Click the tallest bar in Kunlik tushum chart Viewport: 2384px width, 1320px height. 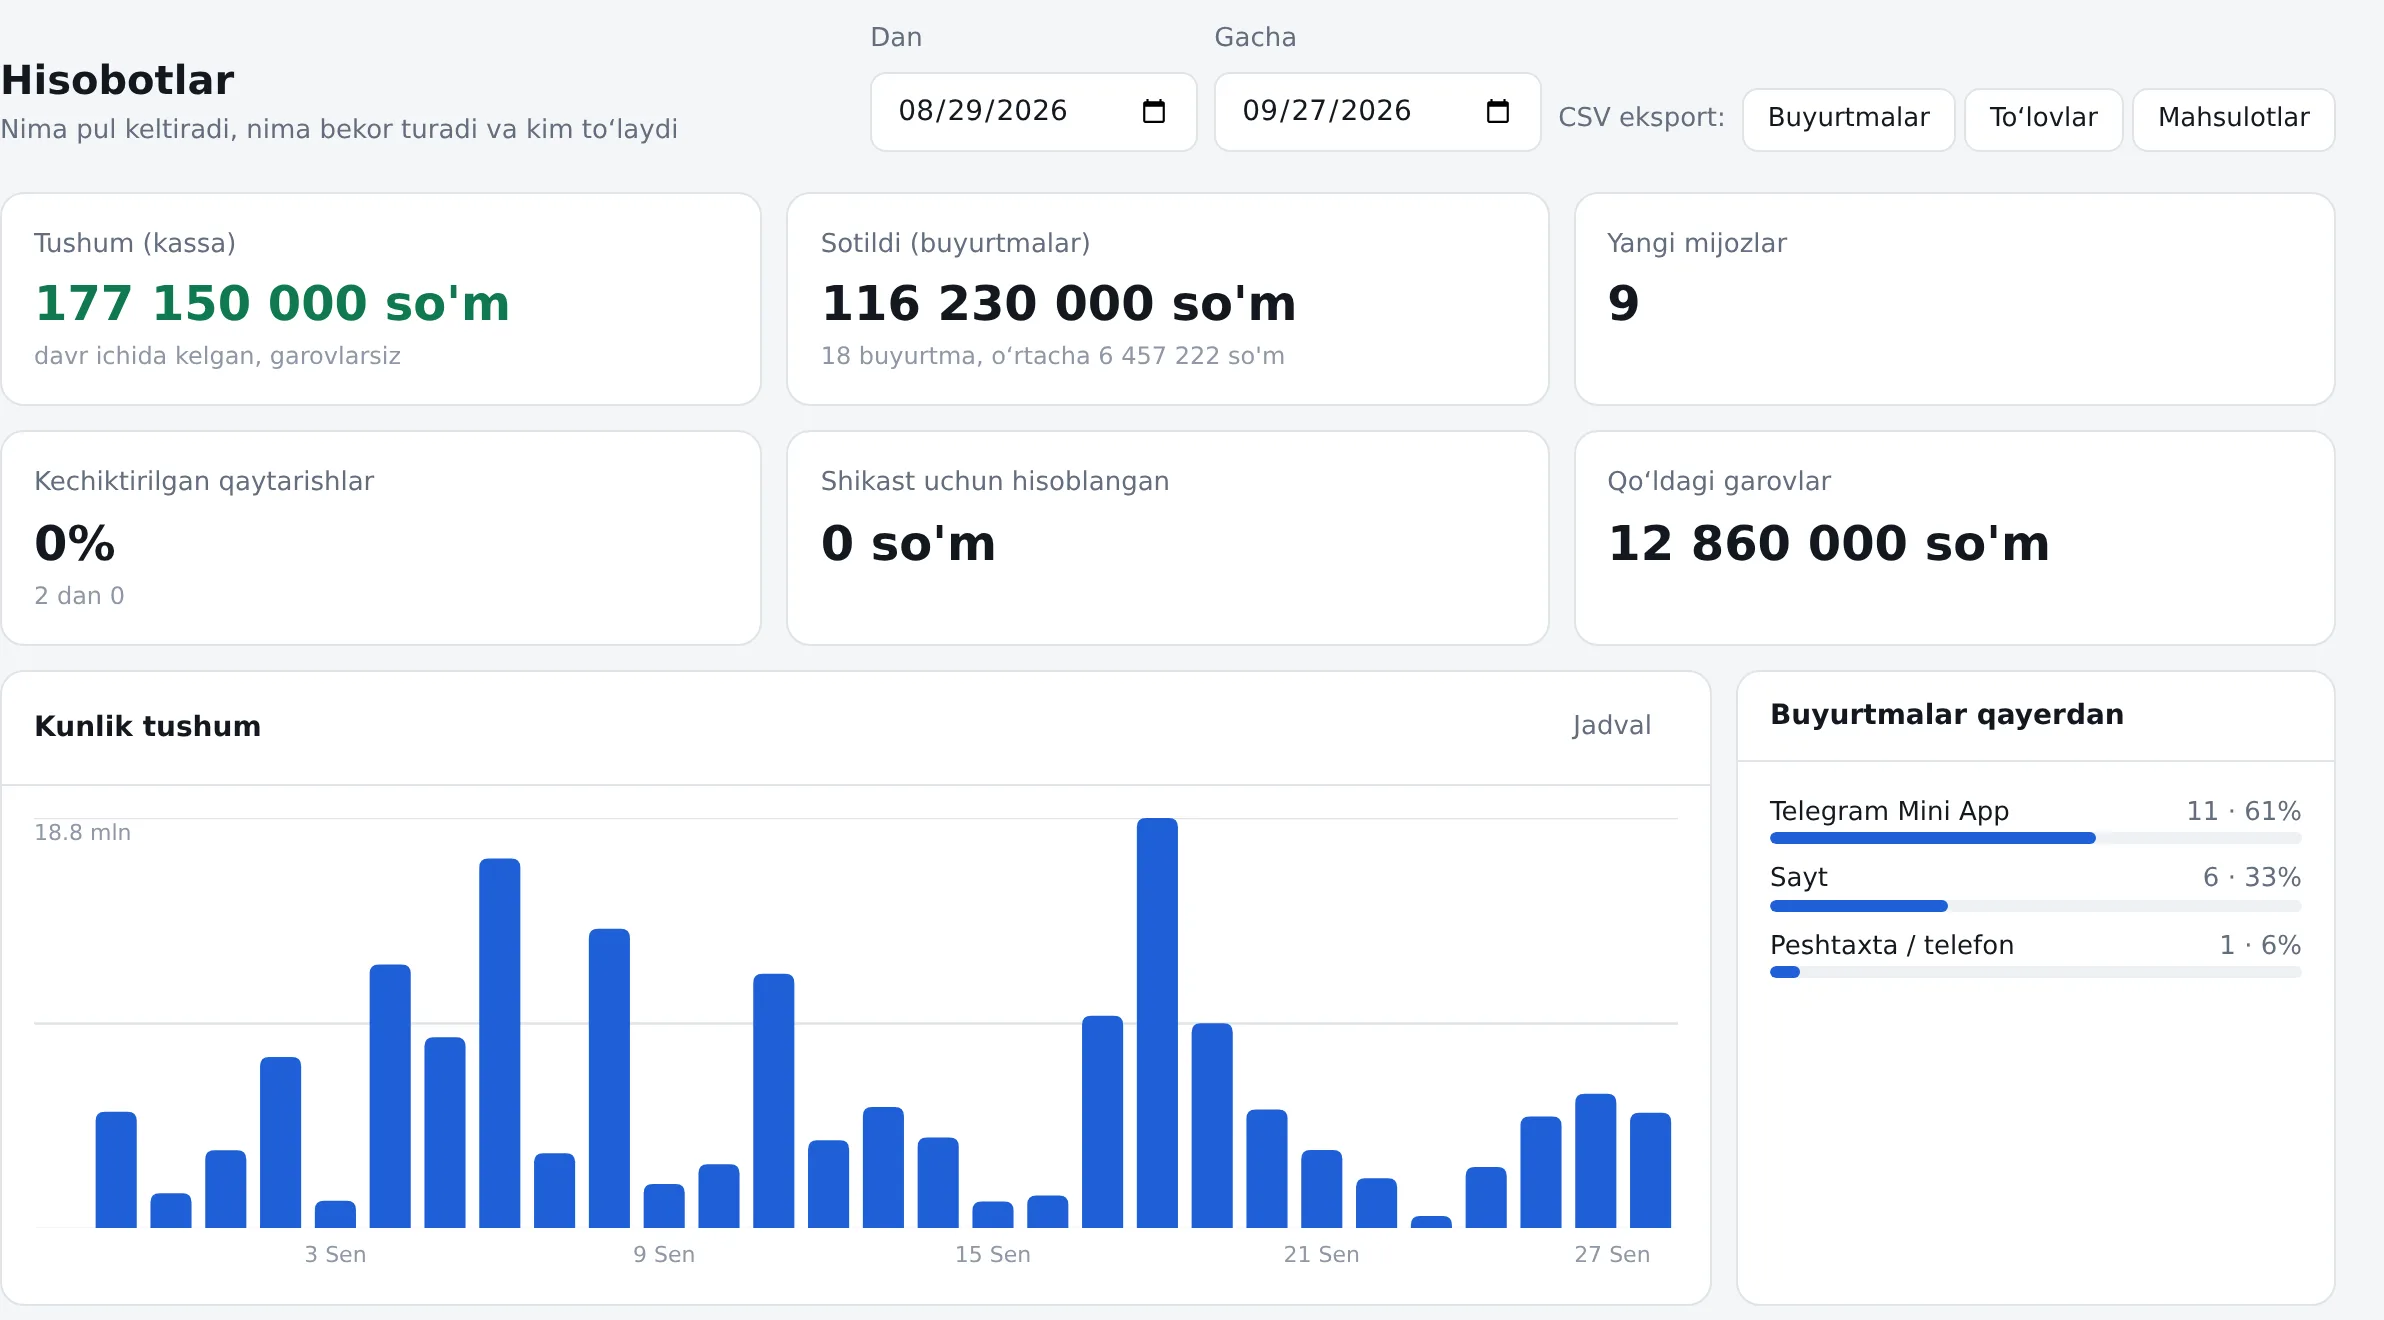coord(1157,1022)
